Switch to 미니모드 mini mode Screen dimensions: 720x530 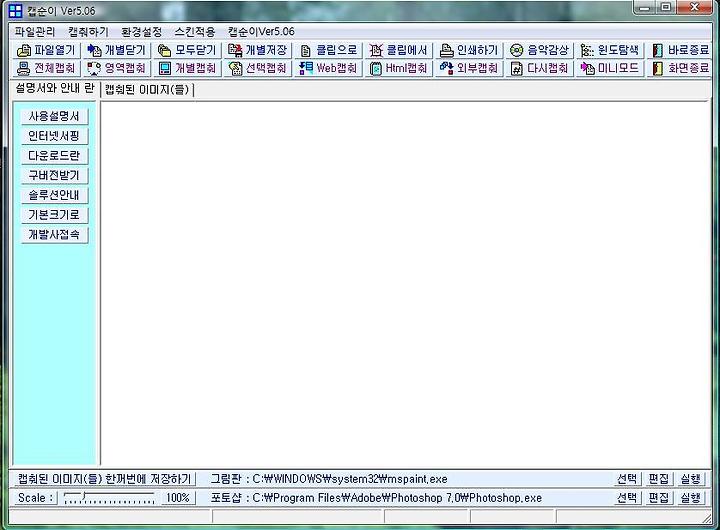click(610, 68)
